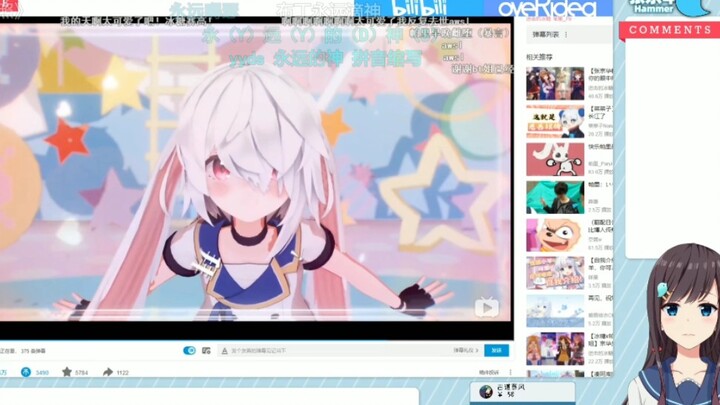This screenshot has width=720, height=405.
Task: Expand the 弹幕列表 panel header
Action: pos(569,34)
